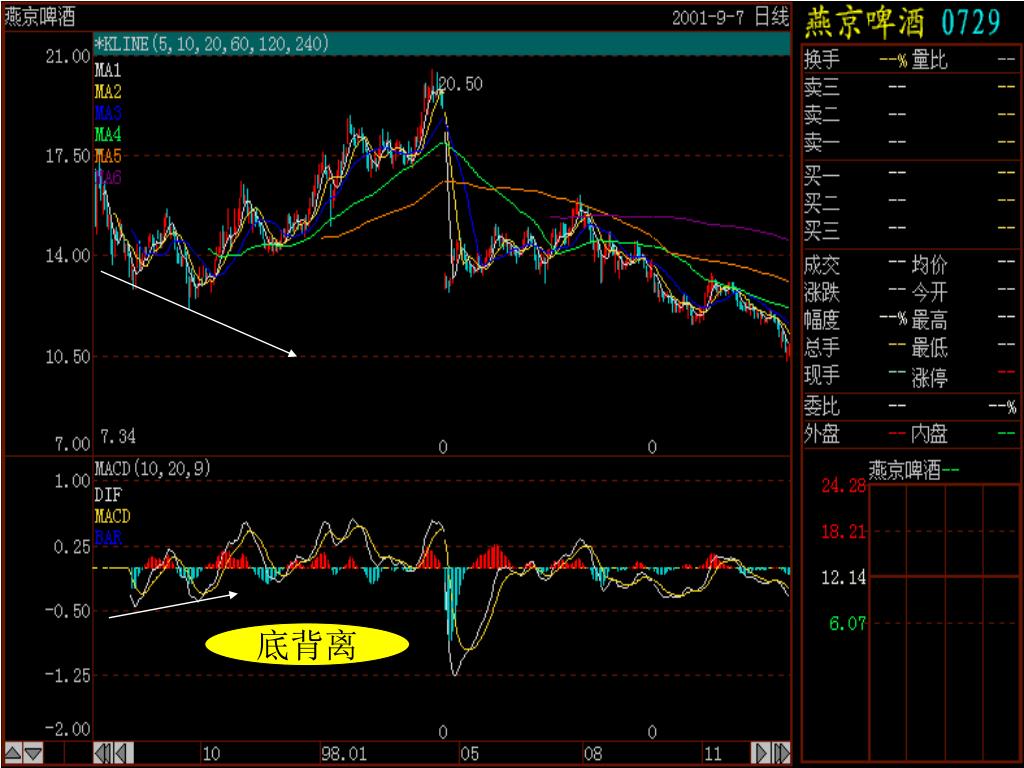This screenshot has width=1024, height=768.
Task: Select the MA2 legend label
Action: tap(108, 91)
